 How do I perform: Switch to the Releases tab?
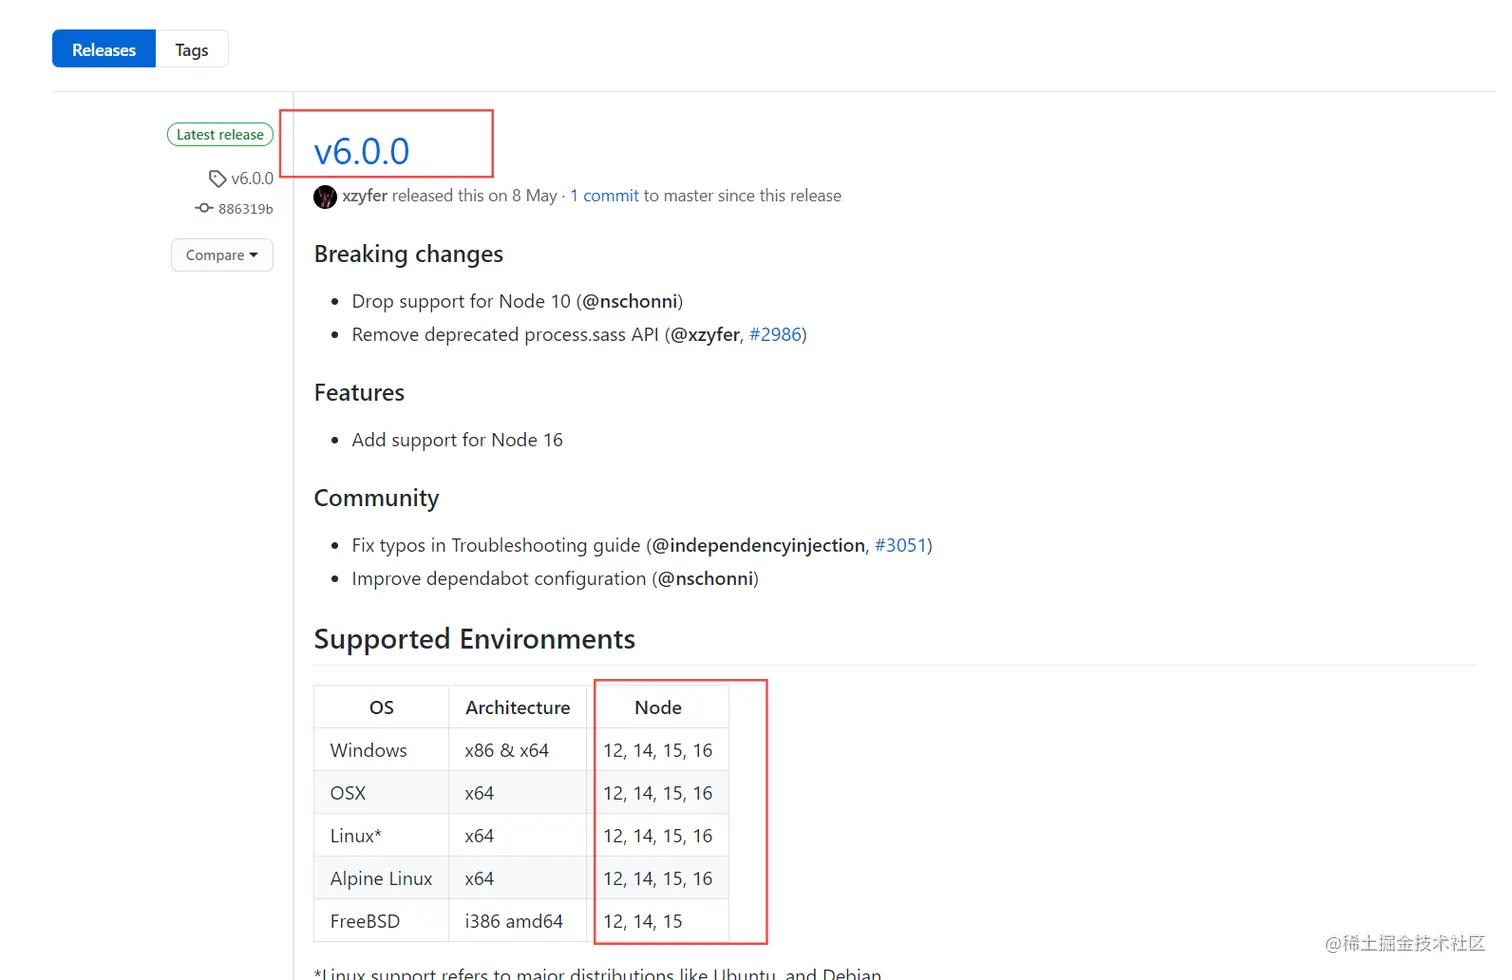tap(104, 49)
